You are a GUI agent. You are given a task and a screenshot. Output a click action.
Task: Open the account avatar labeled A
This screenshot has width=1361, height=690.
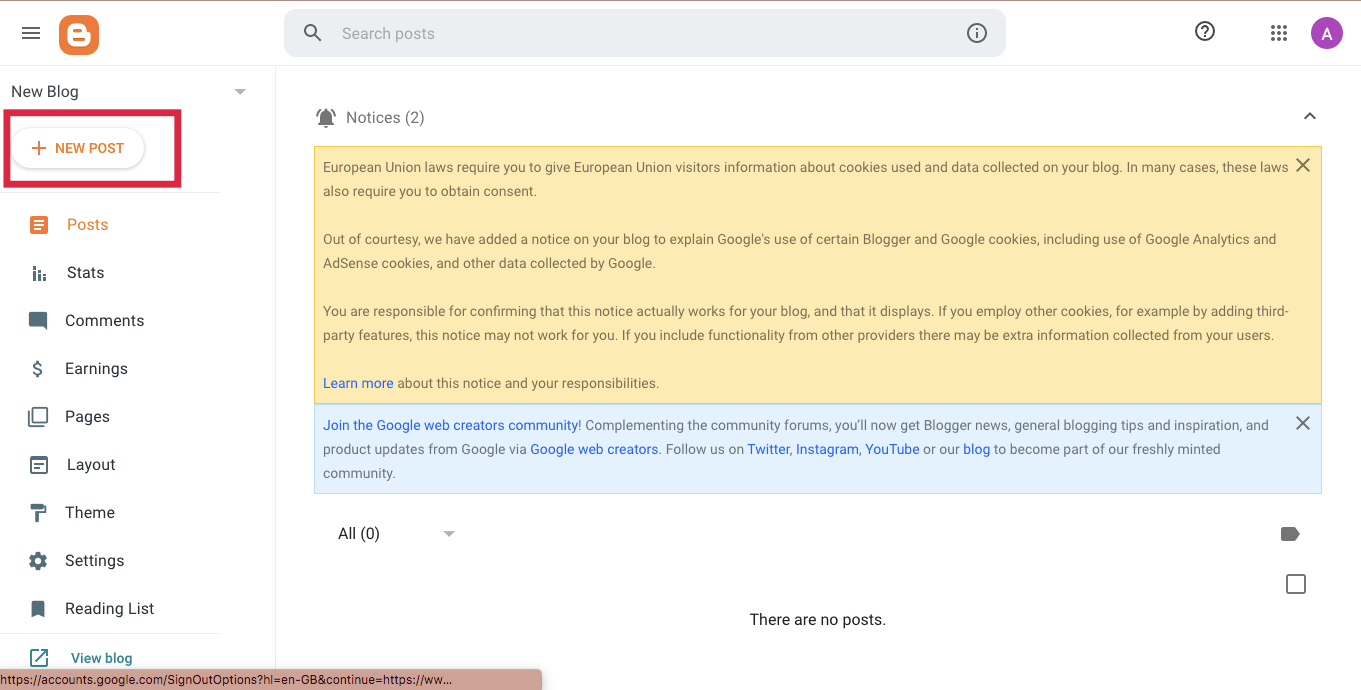point(1327,33)
